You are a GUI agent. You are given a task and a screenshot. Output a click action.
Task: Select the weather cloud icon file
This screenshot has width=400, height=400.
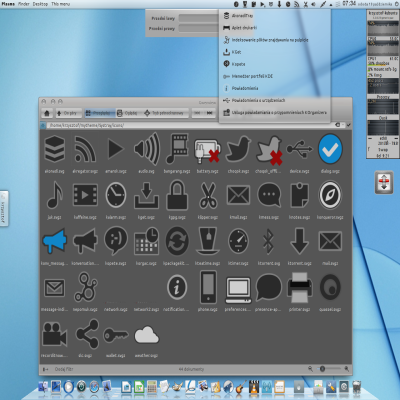click(x=146, y=335)
